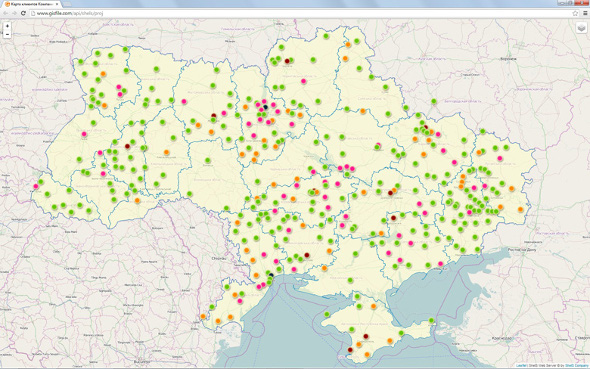Go forward with the browser forward arrow
Viewport: 590px width, 369px height.
click(14, 13)
